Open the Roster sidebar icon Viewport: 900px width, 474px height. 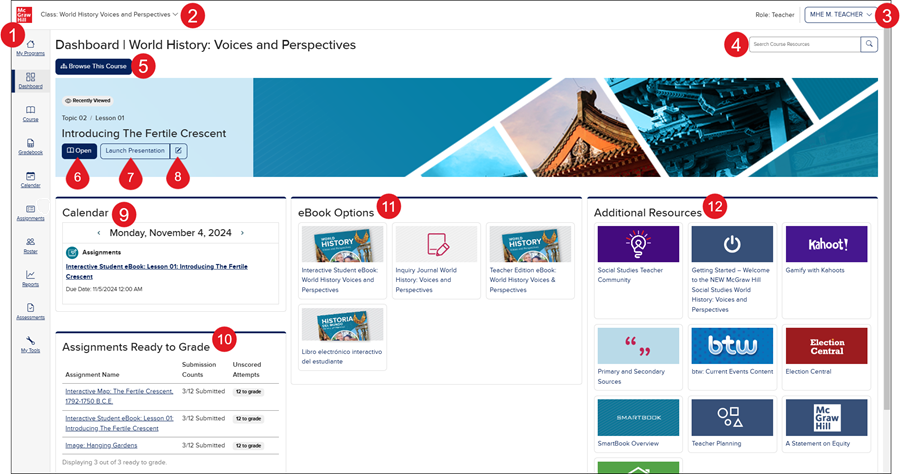click(30, 245)
